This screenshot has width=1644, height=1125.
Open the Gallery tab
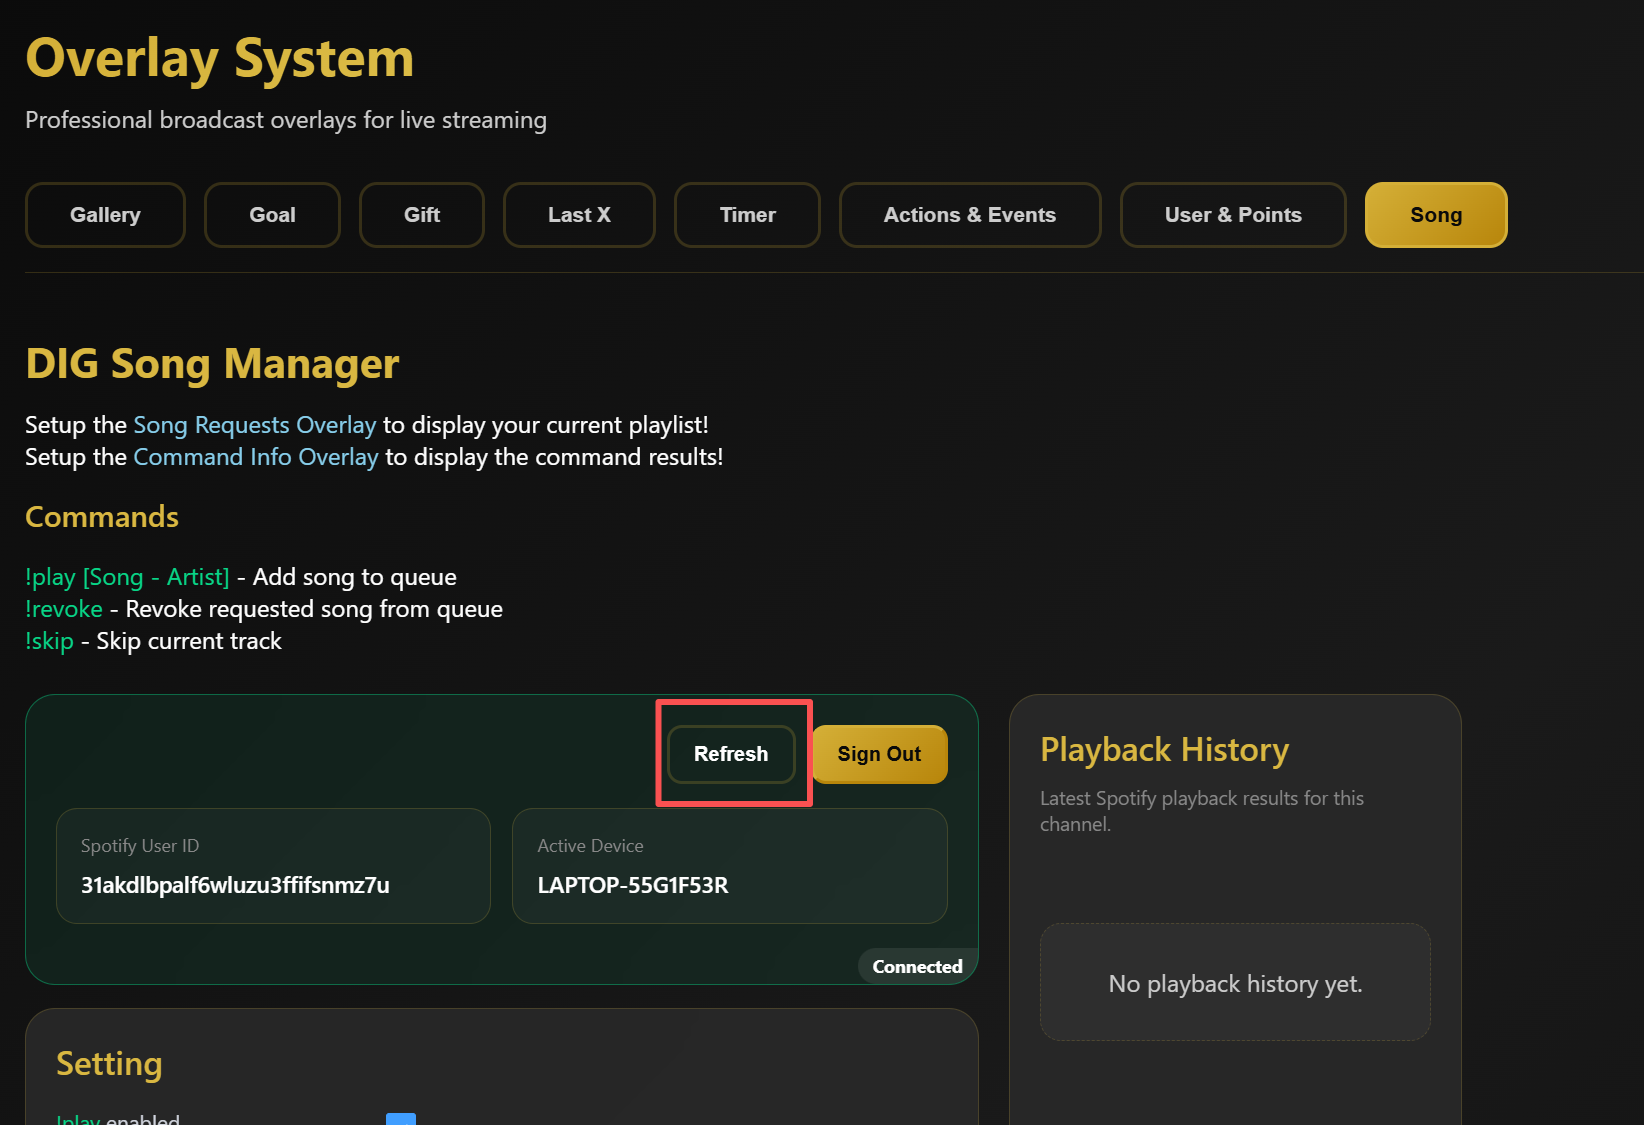pyautogui.click(x=105, y=215)
